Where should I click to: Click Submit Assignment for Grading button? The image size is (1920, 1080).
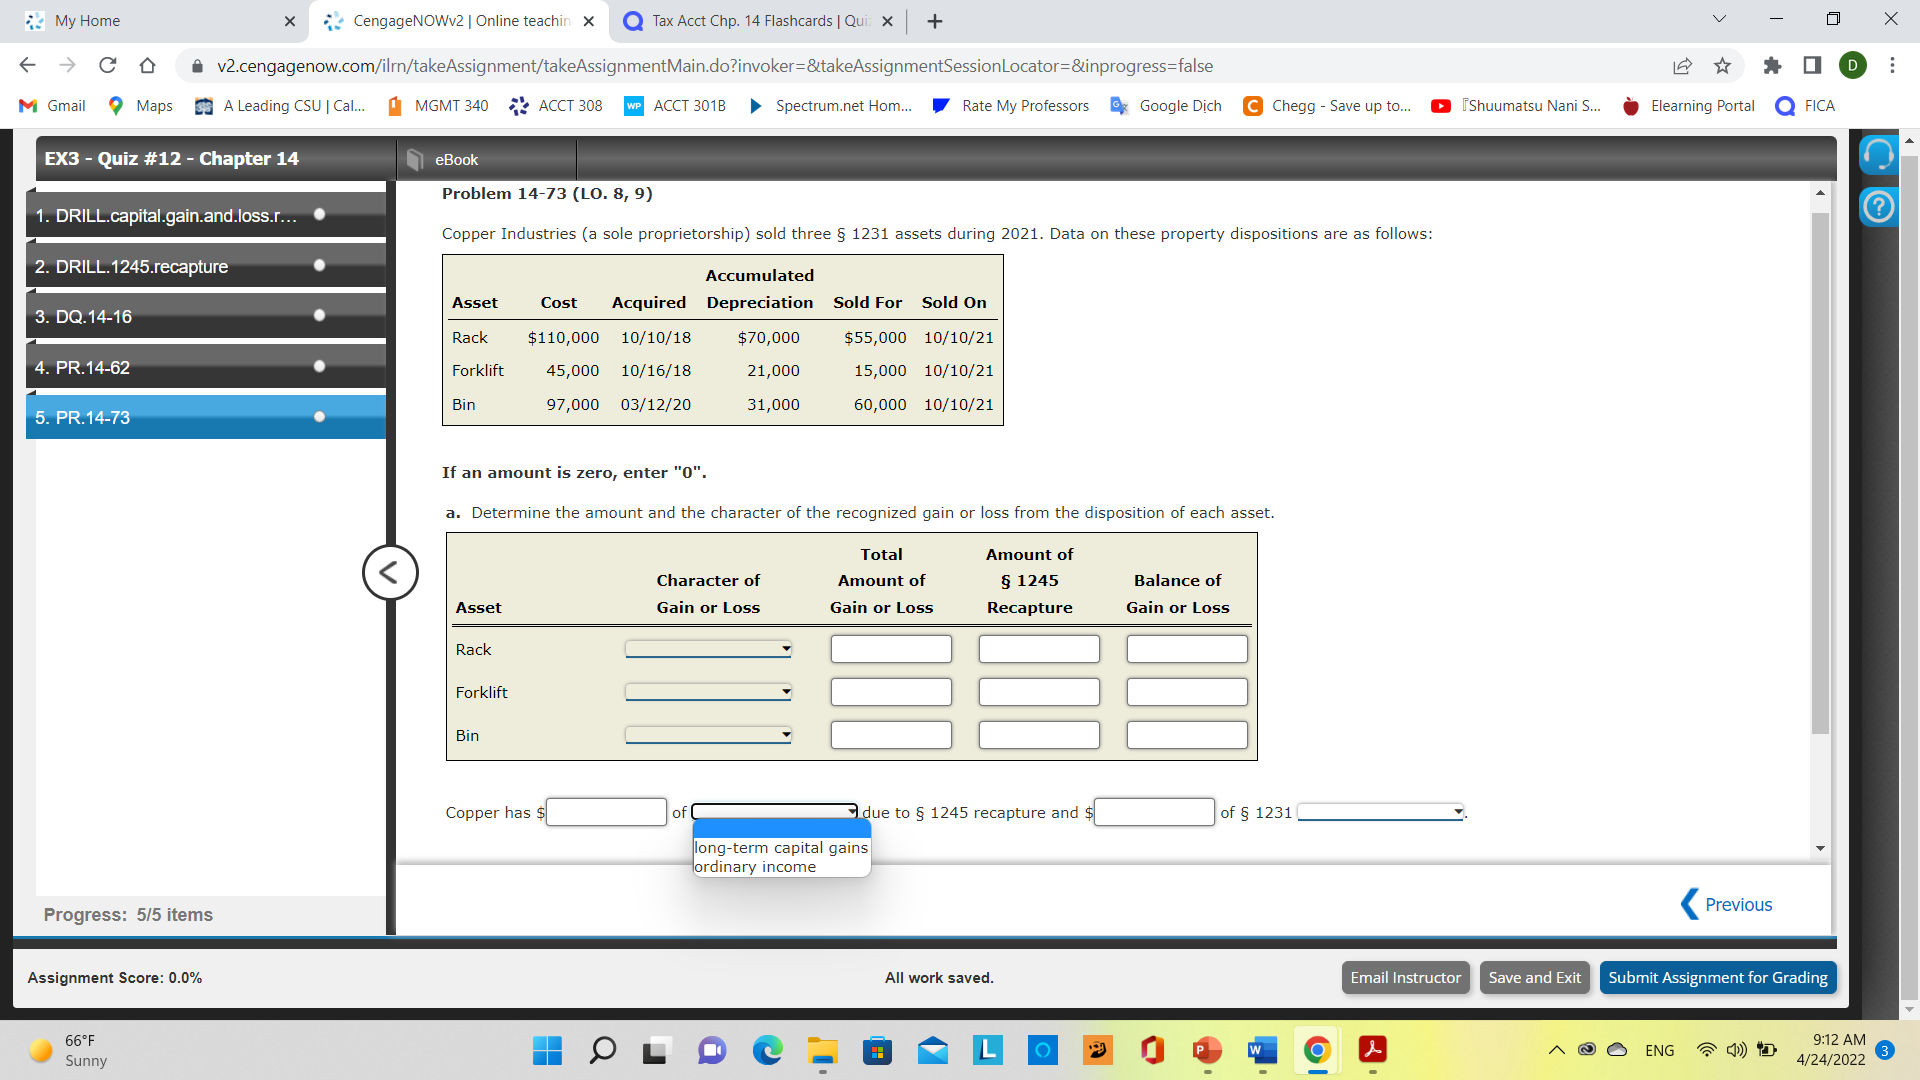pyautogui.click(x=1716, y=977)
